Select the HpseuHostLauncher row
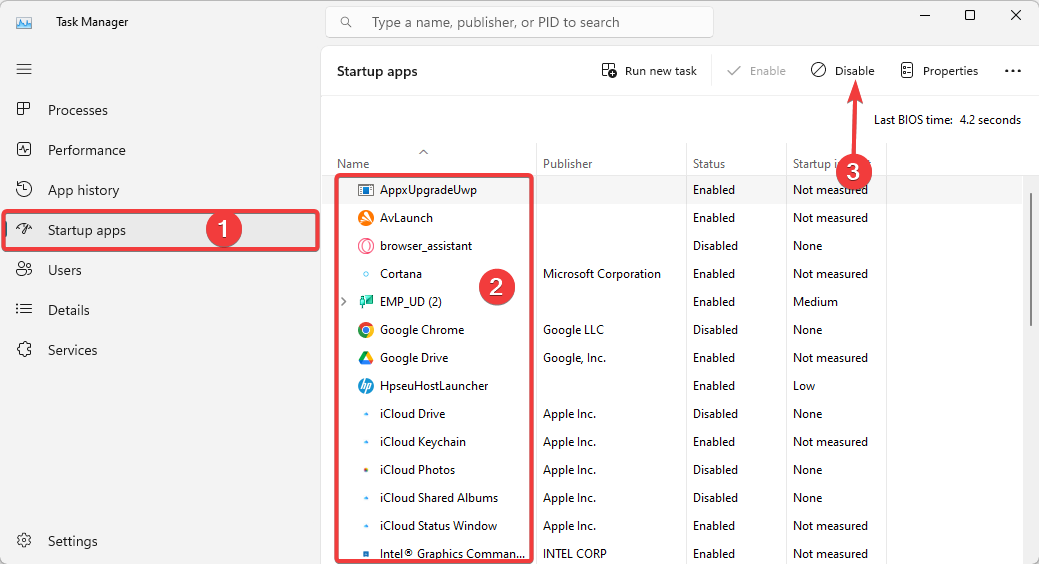This screenshot has height=564, width=1039. [x=671, y=386]
